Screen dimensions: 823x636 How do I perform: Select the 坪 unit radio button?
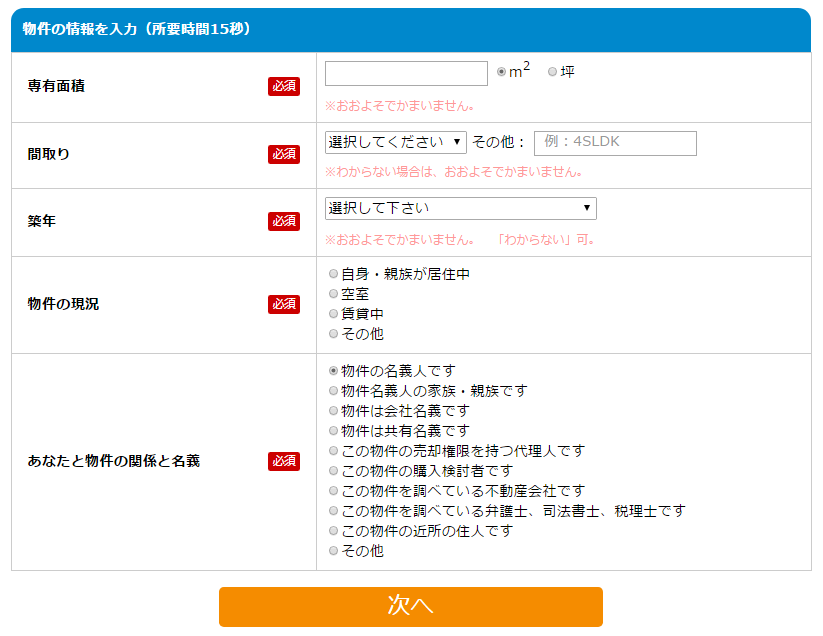point(552,73)
